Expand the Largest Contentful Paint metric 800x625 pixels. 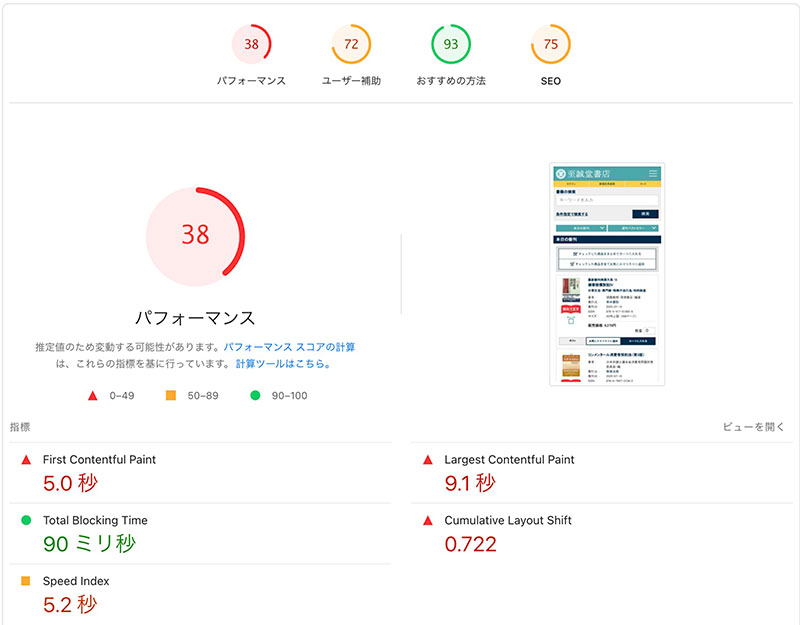pyautogui.click(x=602, y=473)
